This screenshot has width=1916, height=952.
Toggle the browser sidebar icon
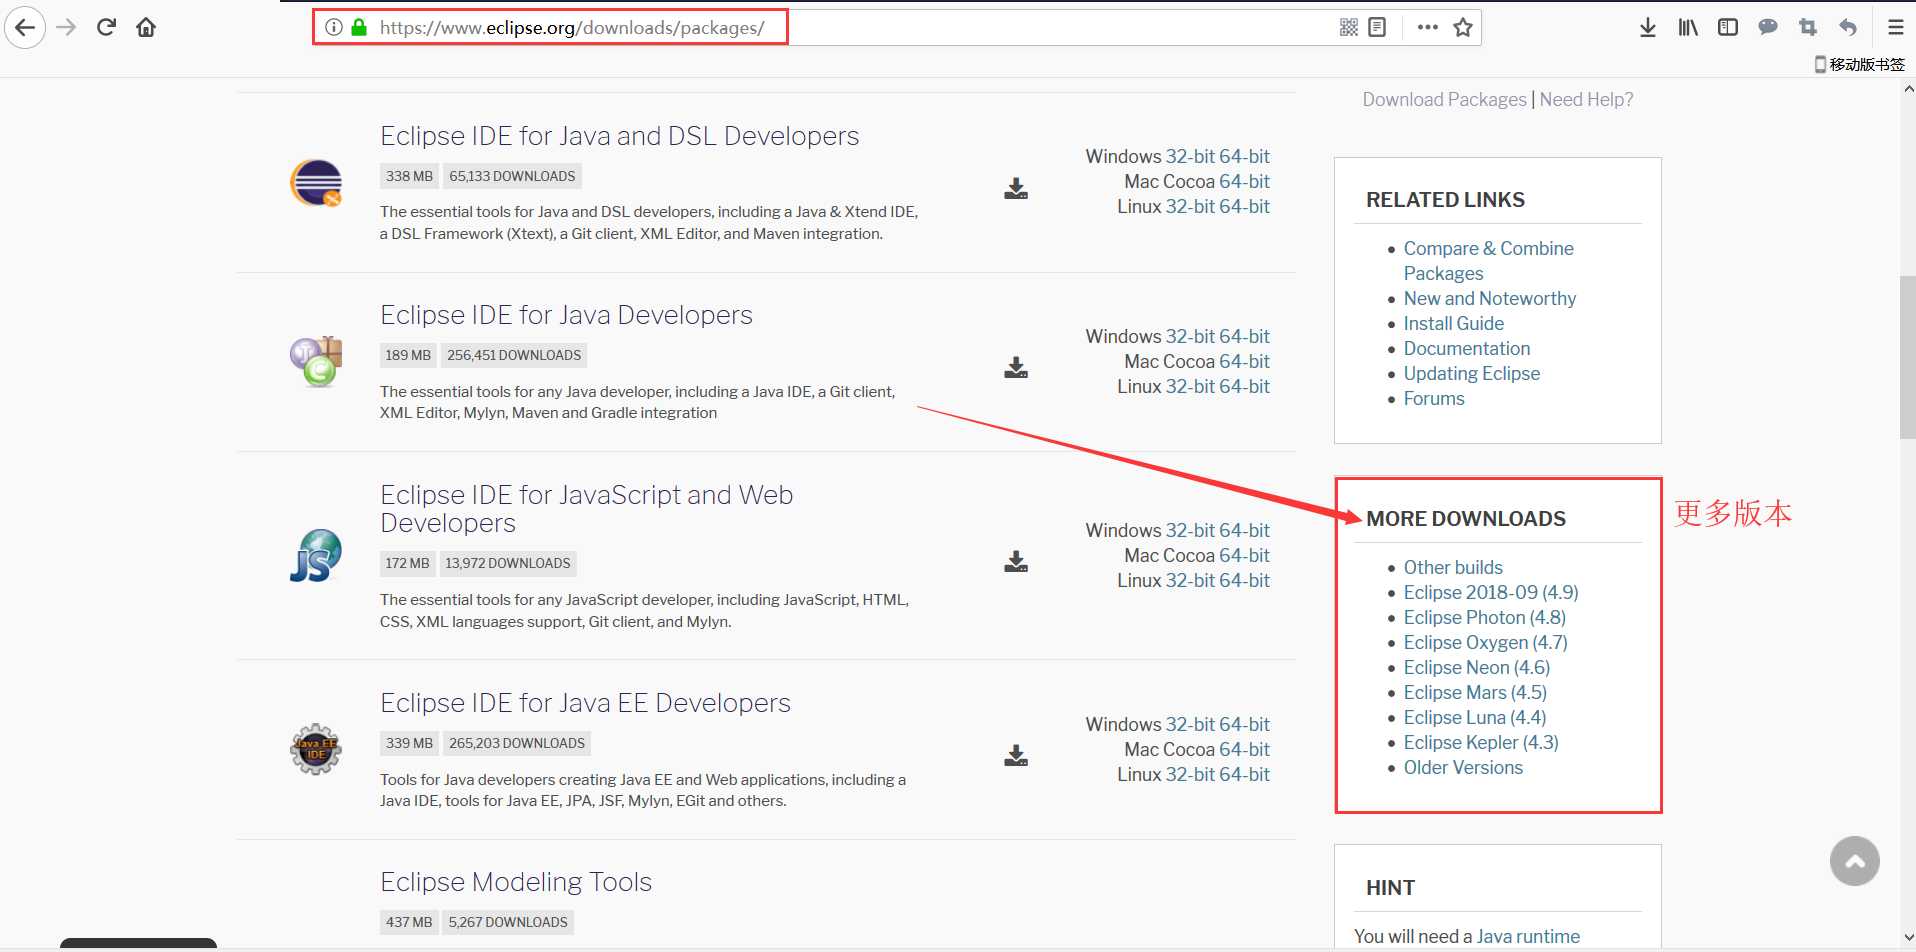click(x=1728, y=27)
